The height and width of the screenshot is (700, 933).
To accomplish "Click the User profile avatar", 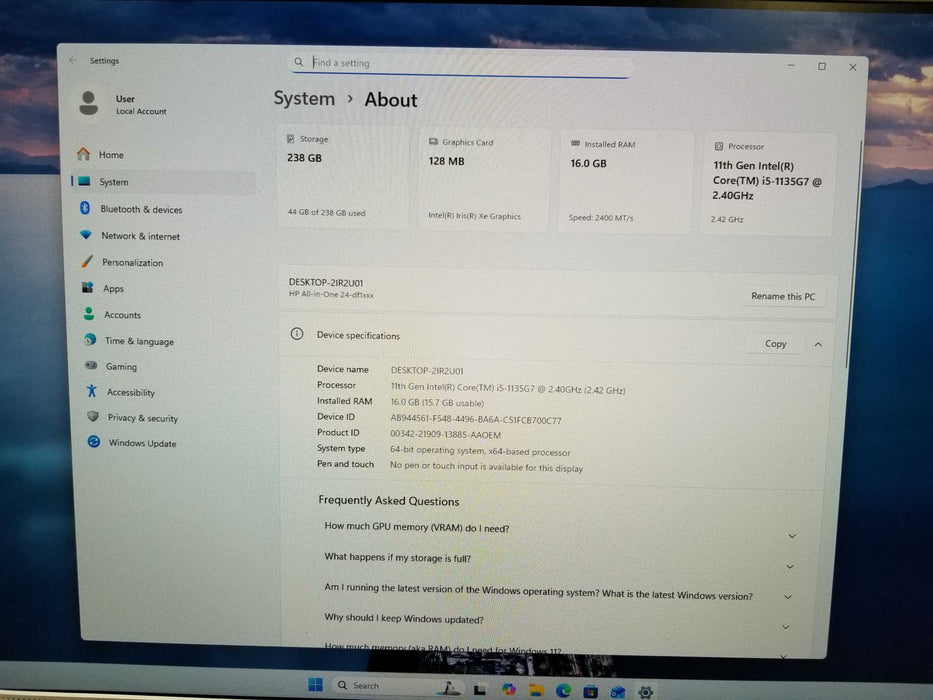I will click(x=89, y=103).
